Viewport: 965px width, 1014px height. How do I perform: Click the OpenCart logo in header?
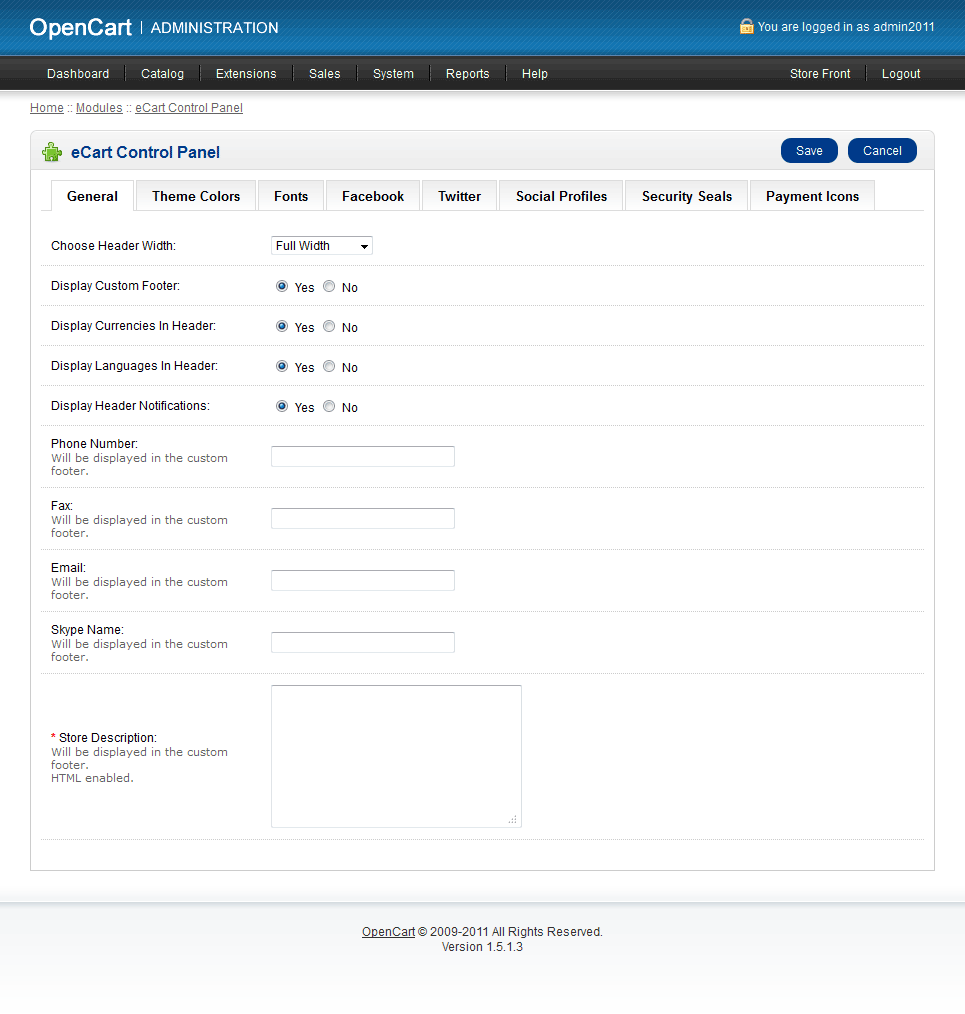(x=80, y=28)
